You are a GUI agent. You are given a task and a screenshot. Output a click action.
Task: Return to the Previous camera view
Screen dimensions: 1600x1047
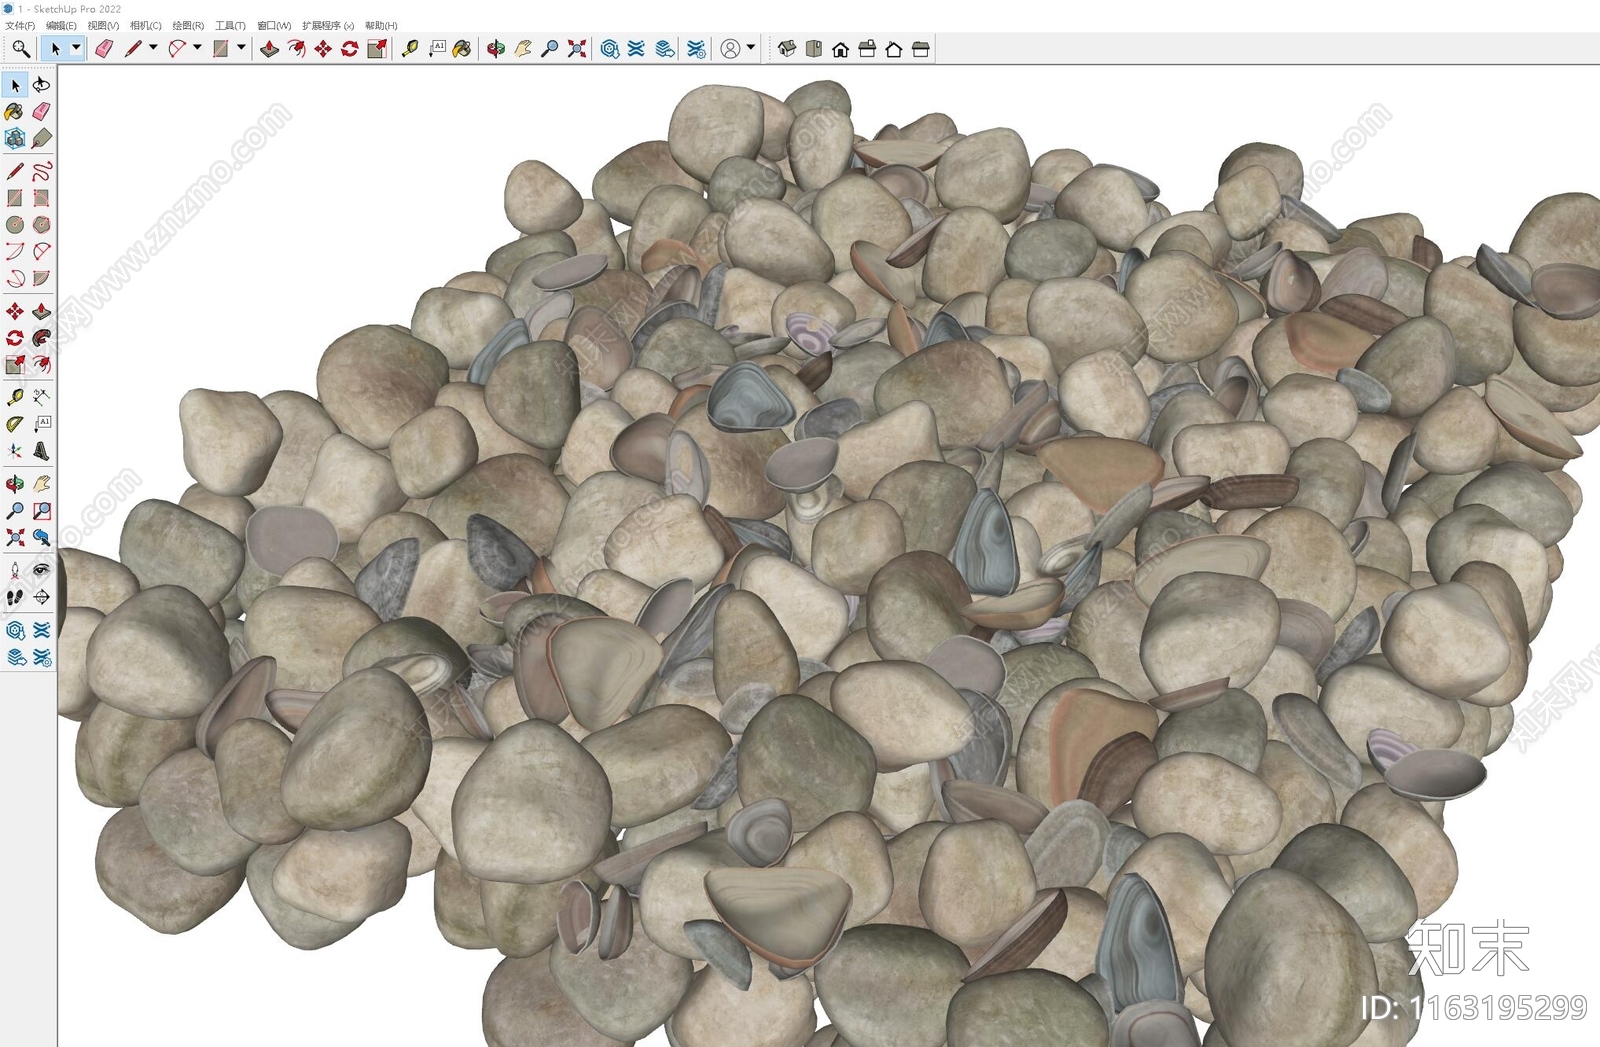(x=41, y=537)
